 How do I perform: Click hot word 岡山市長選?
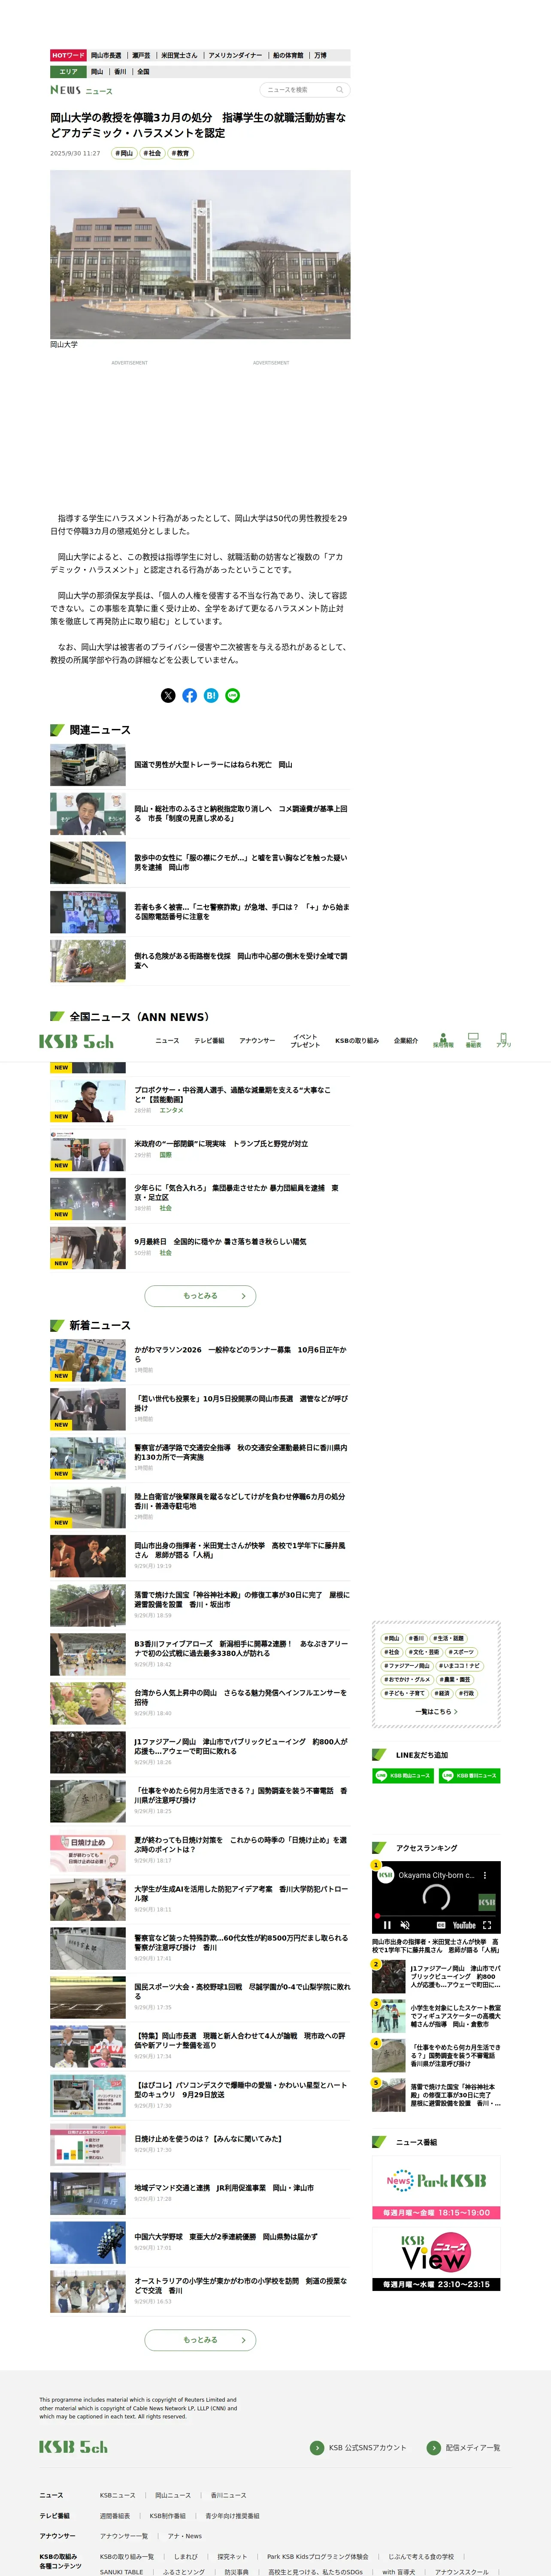click(x=106, y=56)
